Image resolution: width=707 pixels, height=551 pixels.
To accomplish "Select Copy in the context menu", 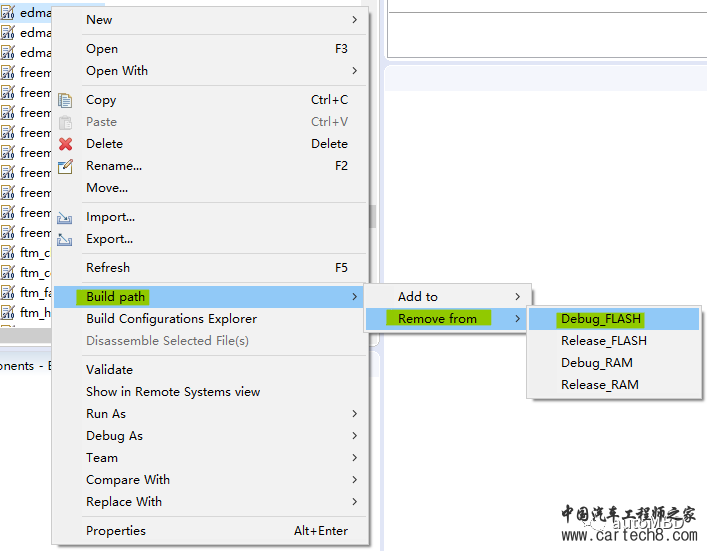I will 211,100.
